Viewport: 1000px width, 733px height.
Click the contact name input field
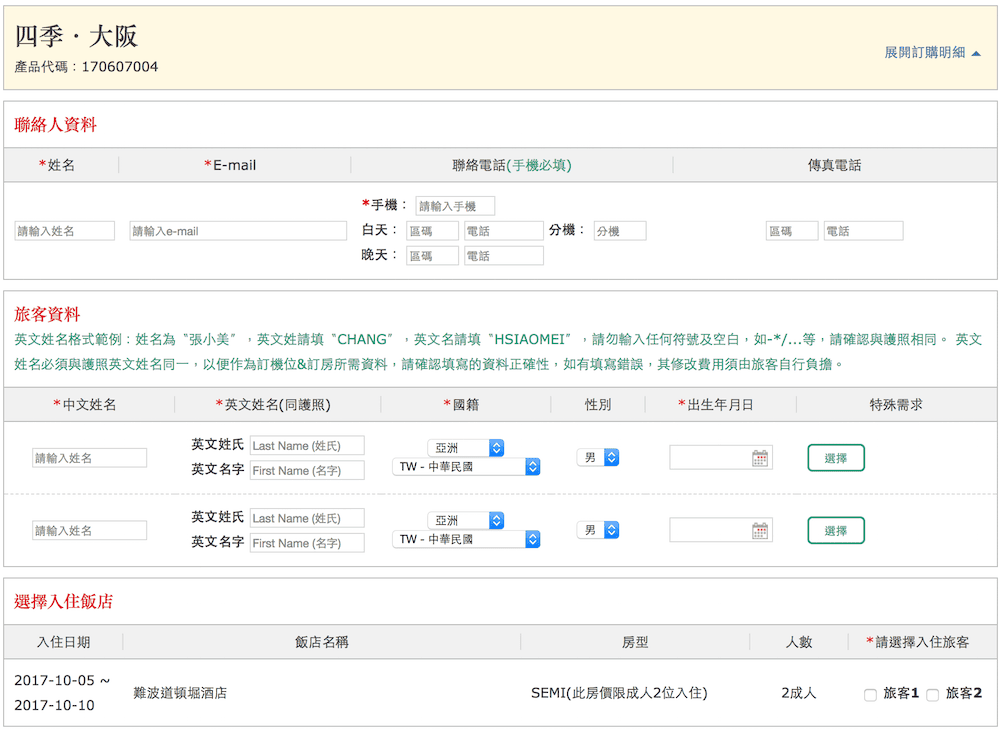pos(65,231)
